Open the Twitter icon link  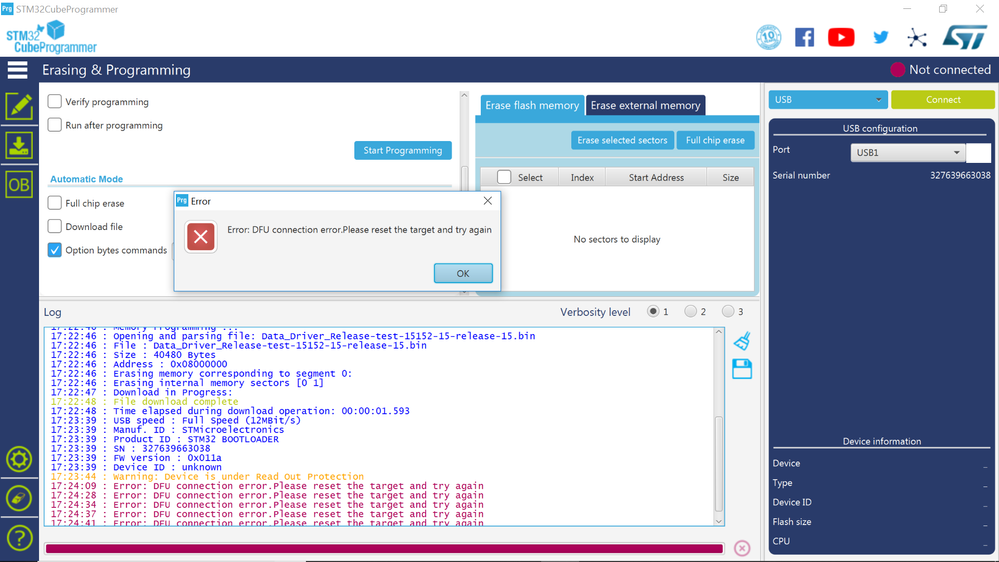click(x=881, y=38)
